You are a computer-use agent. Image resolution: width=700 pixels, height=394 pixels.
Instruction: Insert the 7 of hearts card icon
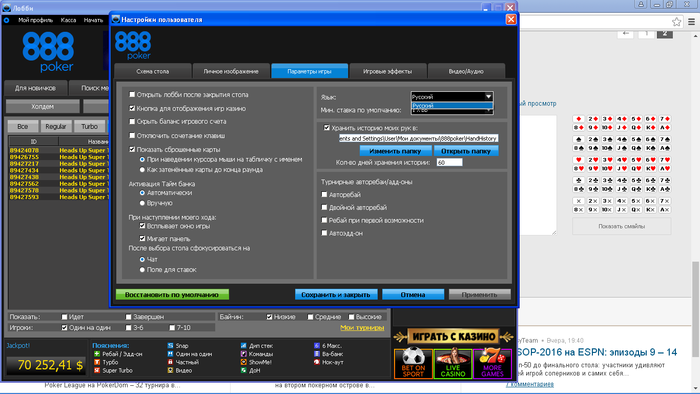pos(665,160)
